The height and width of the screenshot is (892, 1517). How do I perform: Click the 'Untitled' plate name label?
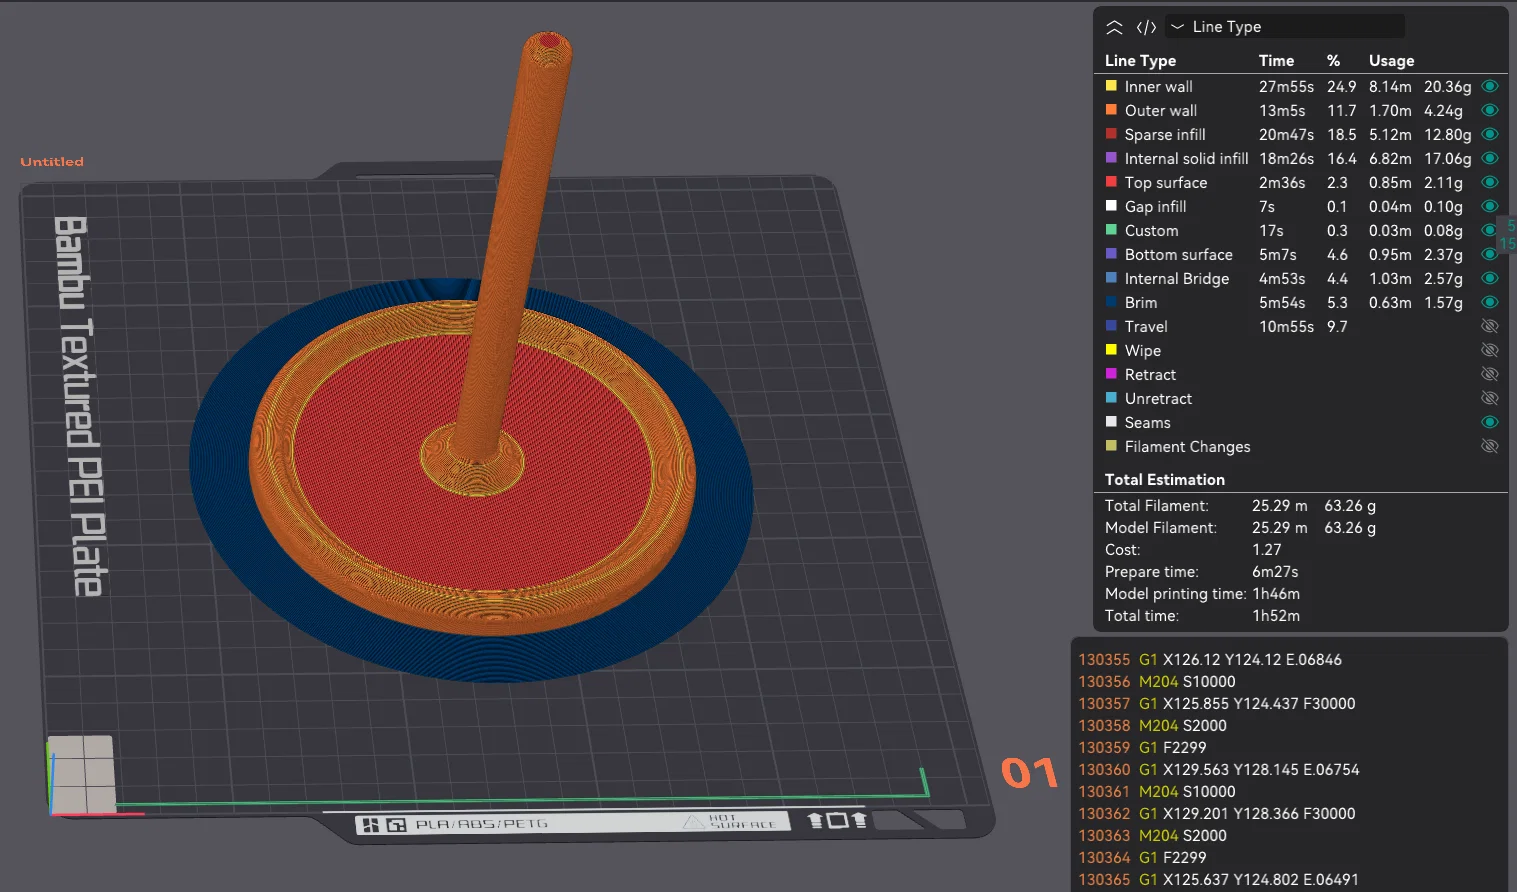click(52, 162)
